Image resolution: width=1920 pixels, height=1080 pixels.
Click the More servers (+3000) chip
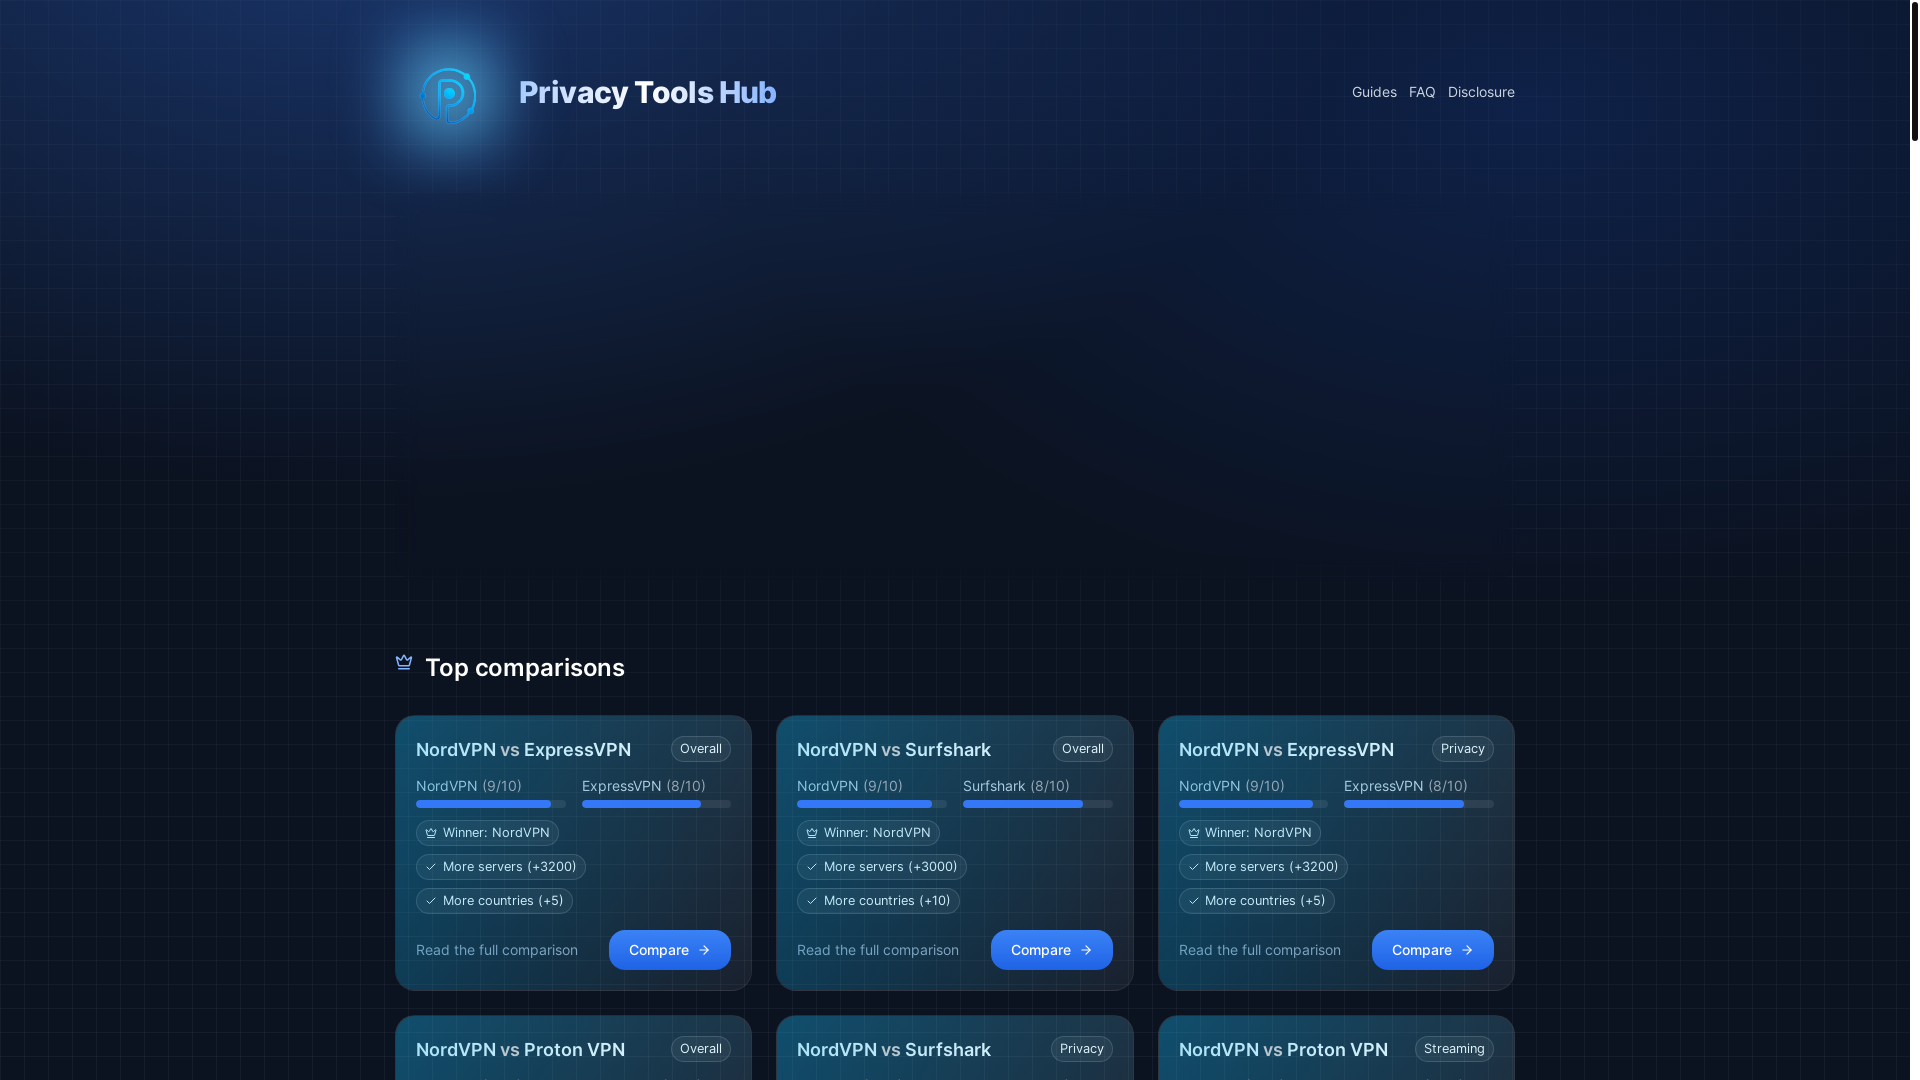pyautogui.click(x=882, y=867)
